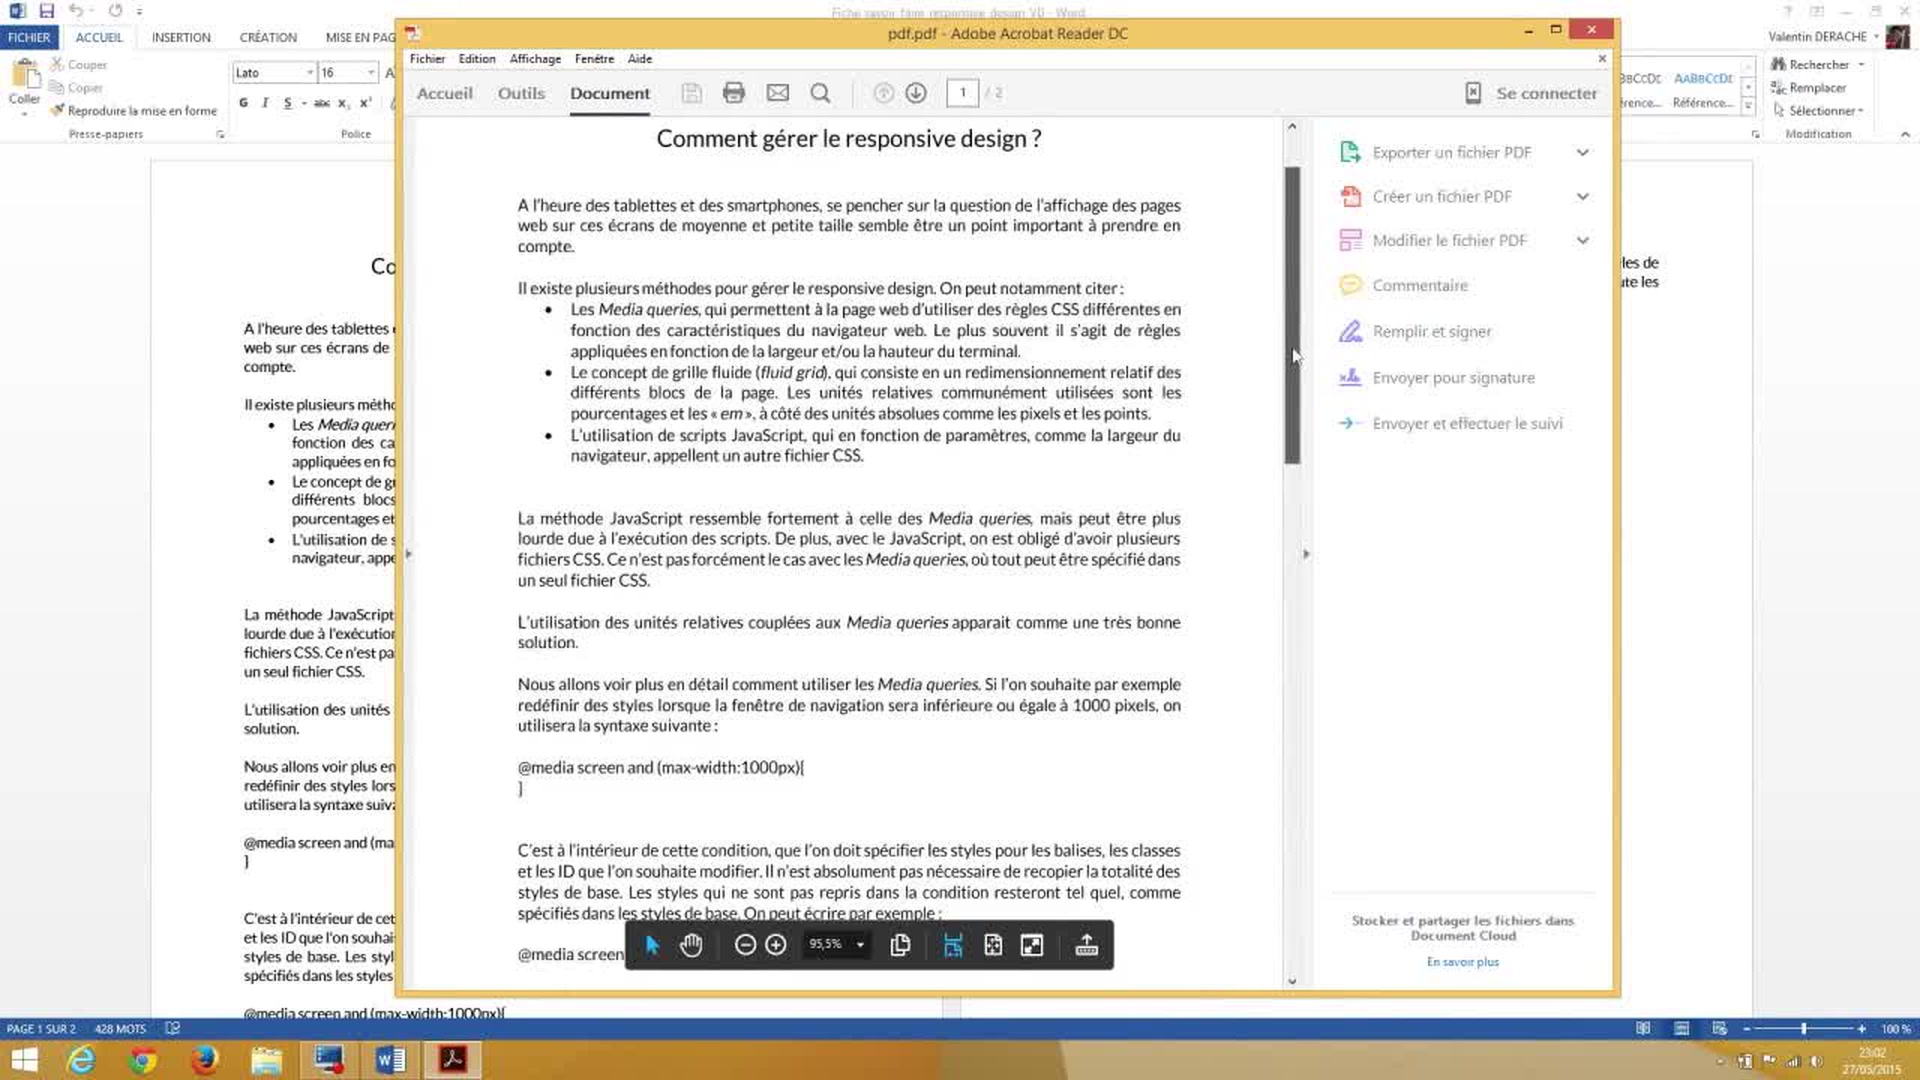The image size is (1920, 1080).
Task: Open the Fenêtre menu in Acrobat
Action: coord(594,59)
